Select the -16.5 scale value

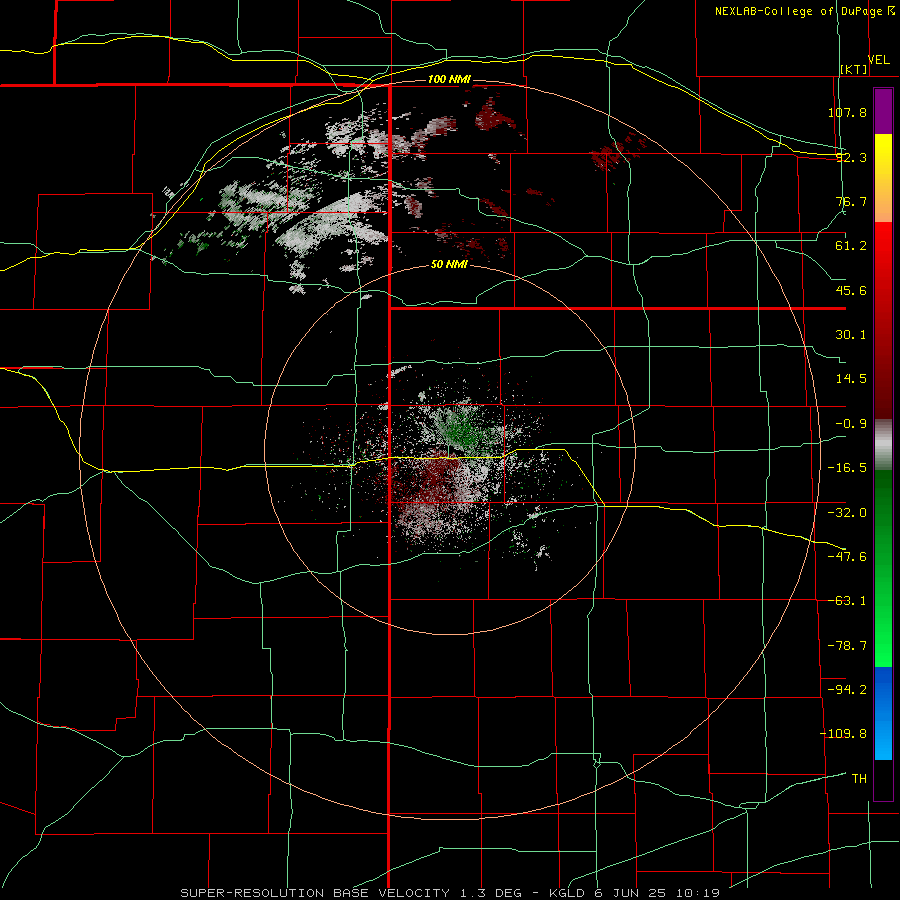click(847, 468)
